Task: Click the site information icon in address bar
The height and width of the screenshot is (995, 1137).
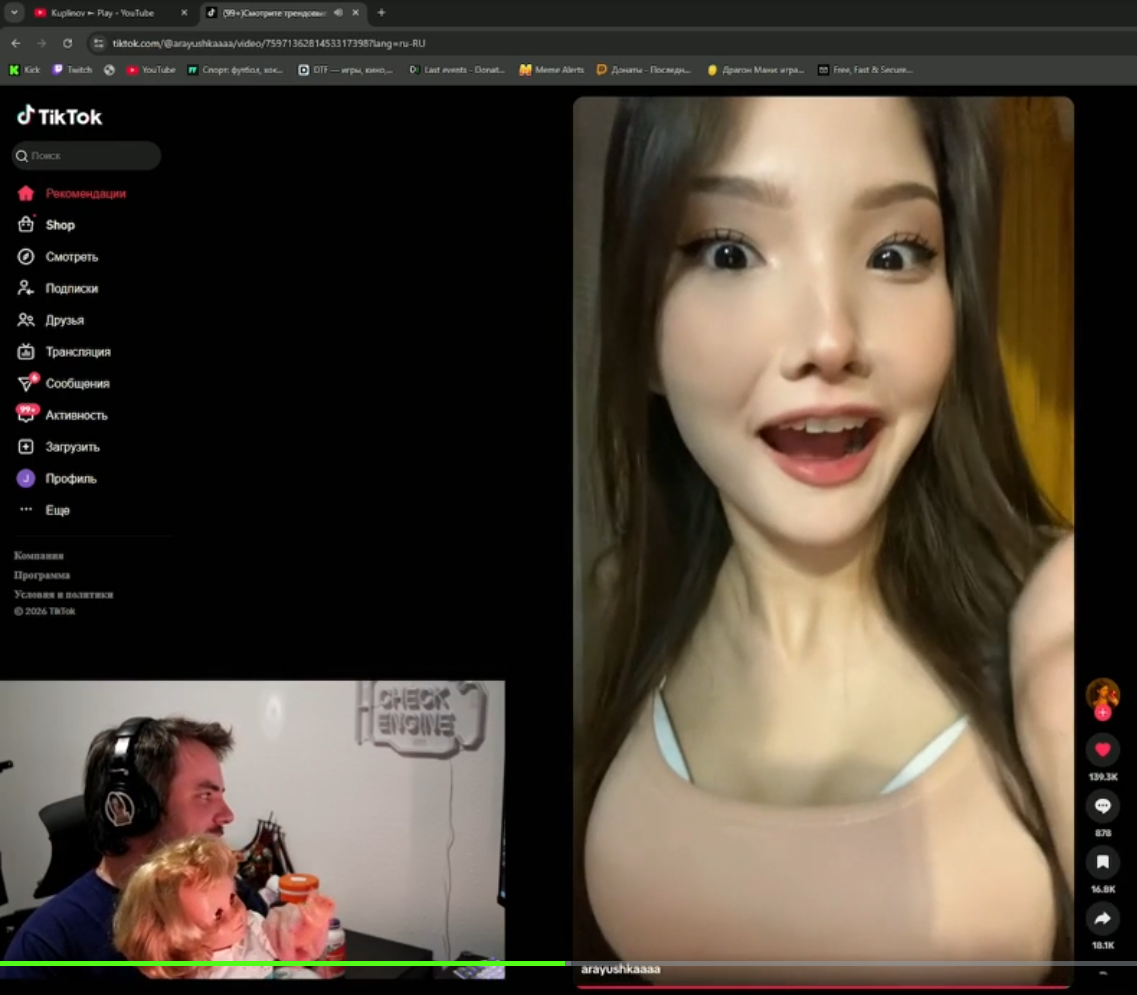Action: 99,44
